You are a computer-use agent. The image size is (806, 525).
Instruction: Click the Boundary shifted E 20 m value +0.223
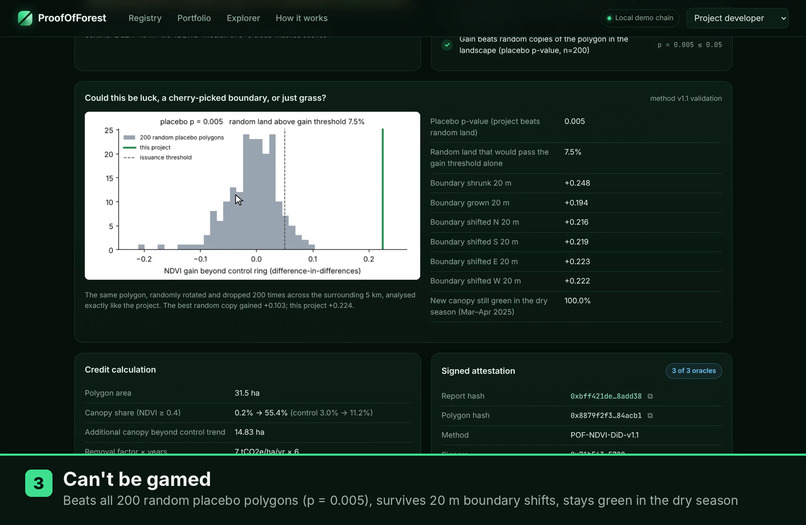577,261
